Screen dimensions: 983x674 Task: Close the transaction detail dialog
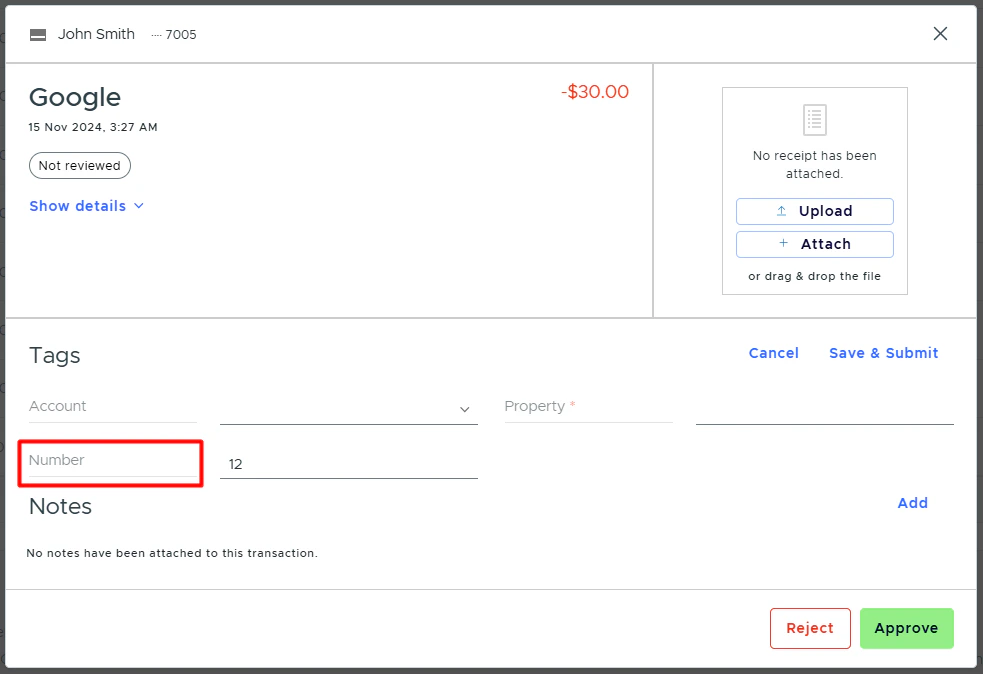tap(940, 33)
